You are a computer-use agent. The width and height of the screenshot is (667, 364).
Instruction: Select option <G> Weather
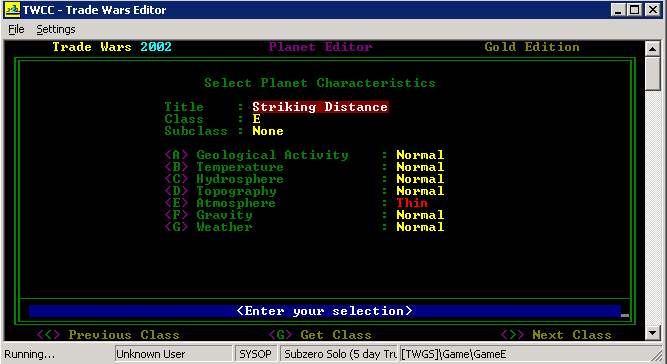coord(208,227)
